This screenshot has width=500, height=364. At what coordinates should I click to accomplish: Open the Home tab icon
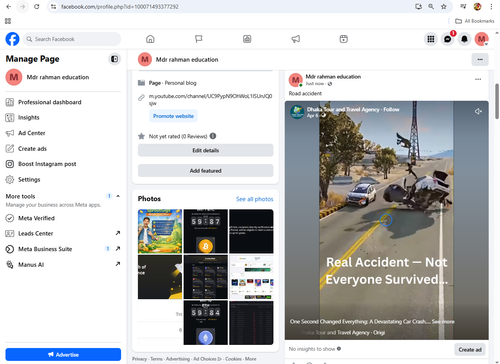click(x=150, y=39)
